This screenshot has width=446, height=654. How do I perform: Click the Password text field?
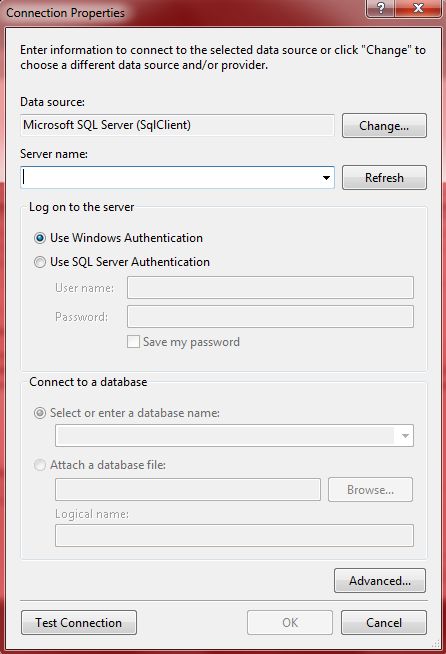pos(270,317)
